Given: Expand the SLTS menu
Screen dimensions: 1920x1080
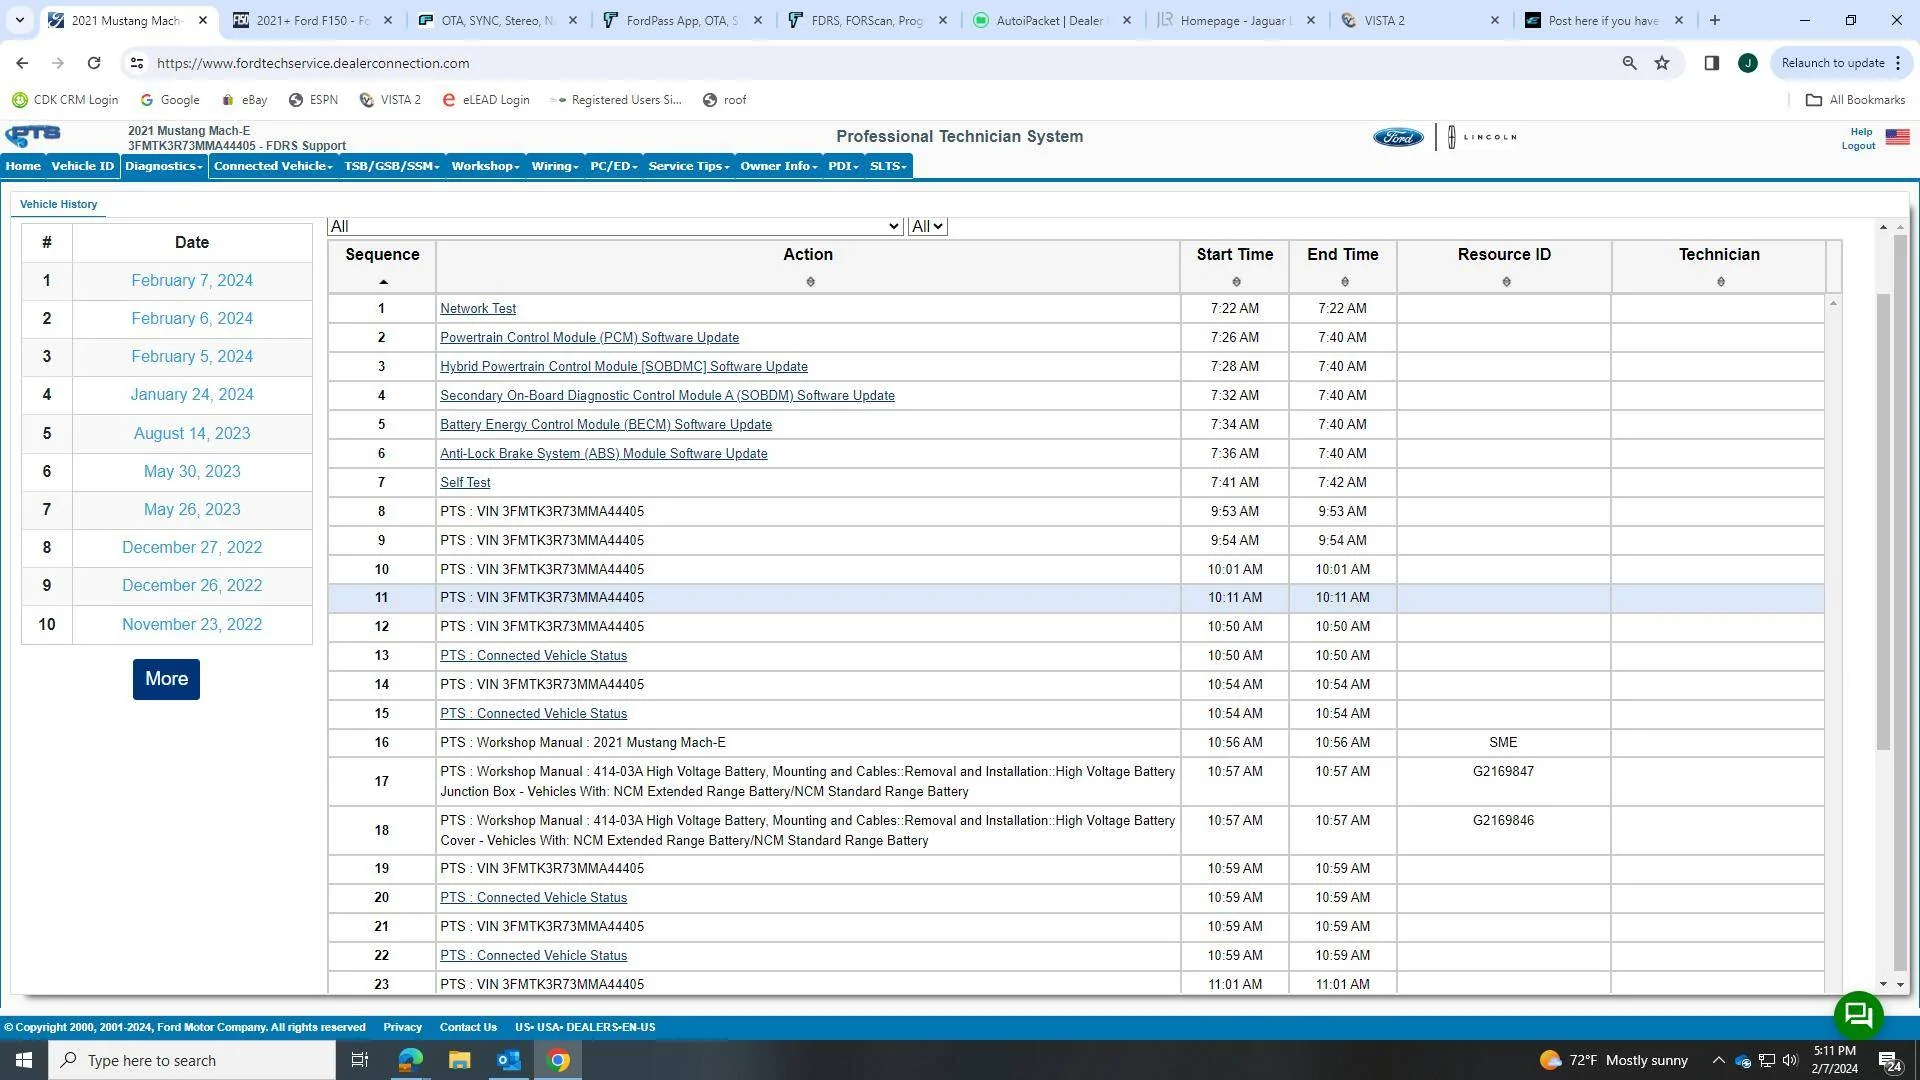Looking at the screenshot, I should point(888,166).
